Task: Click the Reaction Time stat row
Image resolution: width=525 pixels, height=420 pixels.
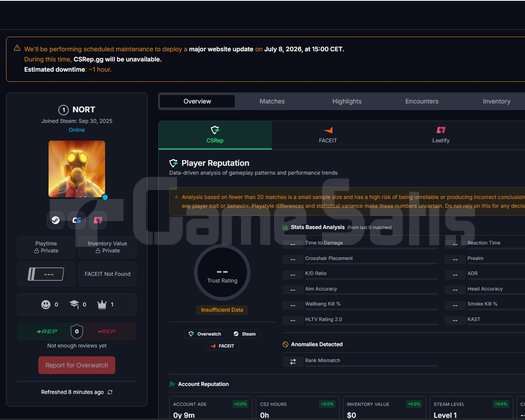Action: [x=485, y=243]
